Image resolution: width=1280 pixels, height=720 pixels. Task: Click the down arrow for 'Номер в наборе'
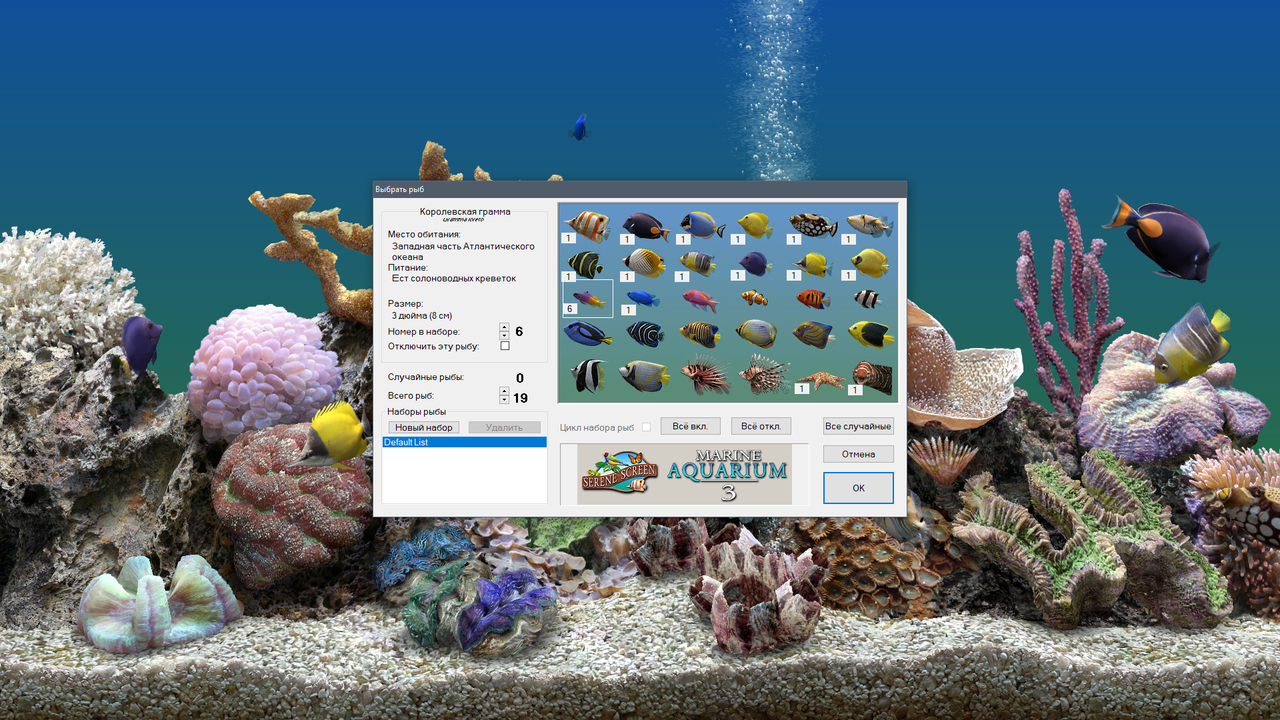pyautogui.click(x=502, y=334)
